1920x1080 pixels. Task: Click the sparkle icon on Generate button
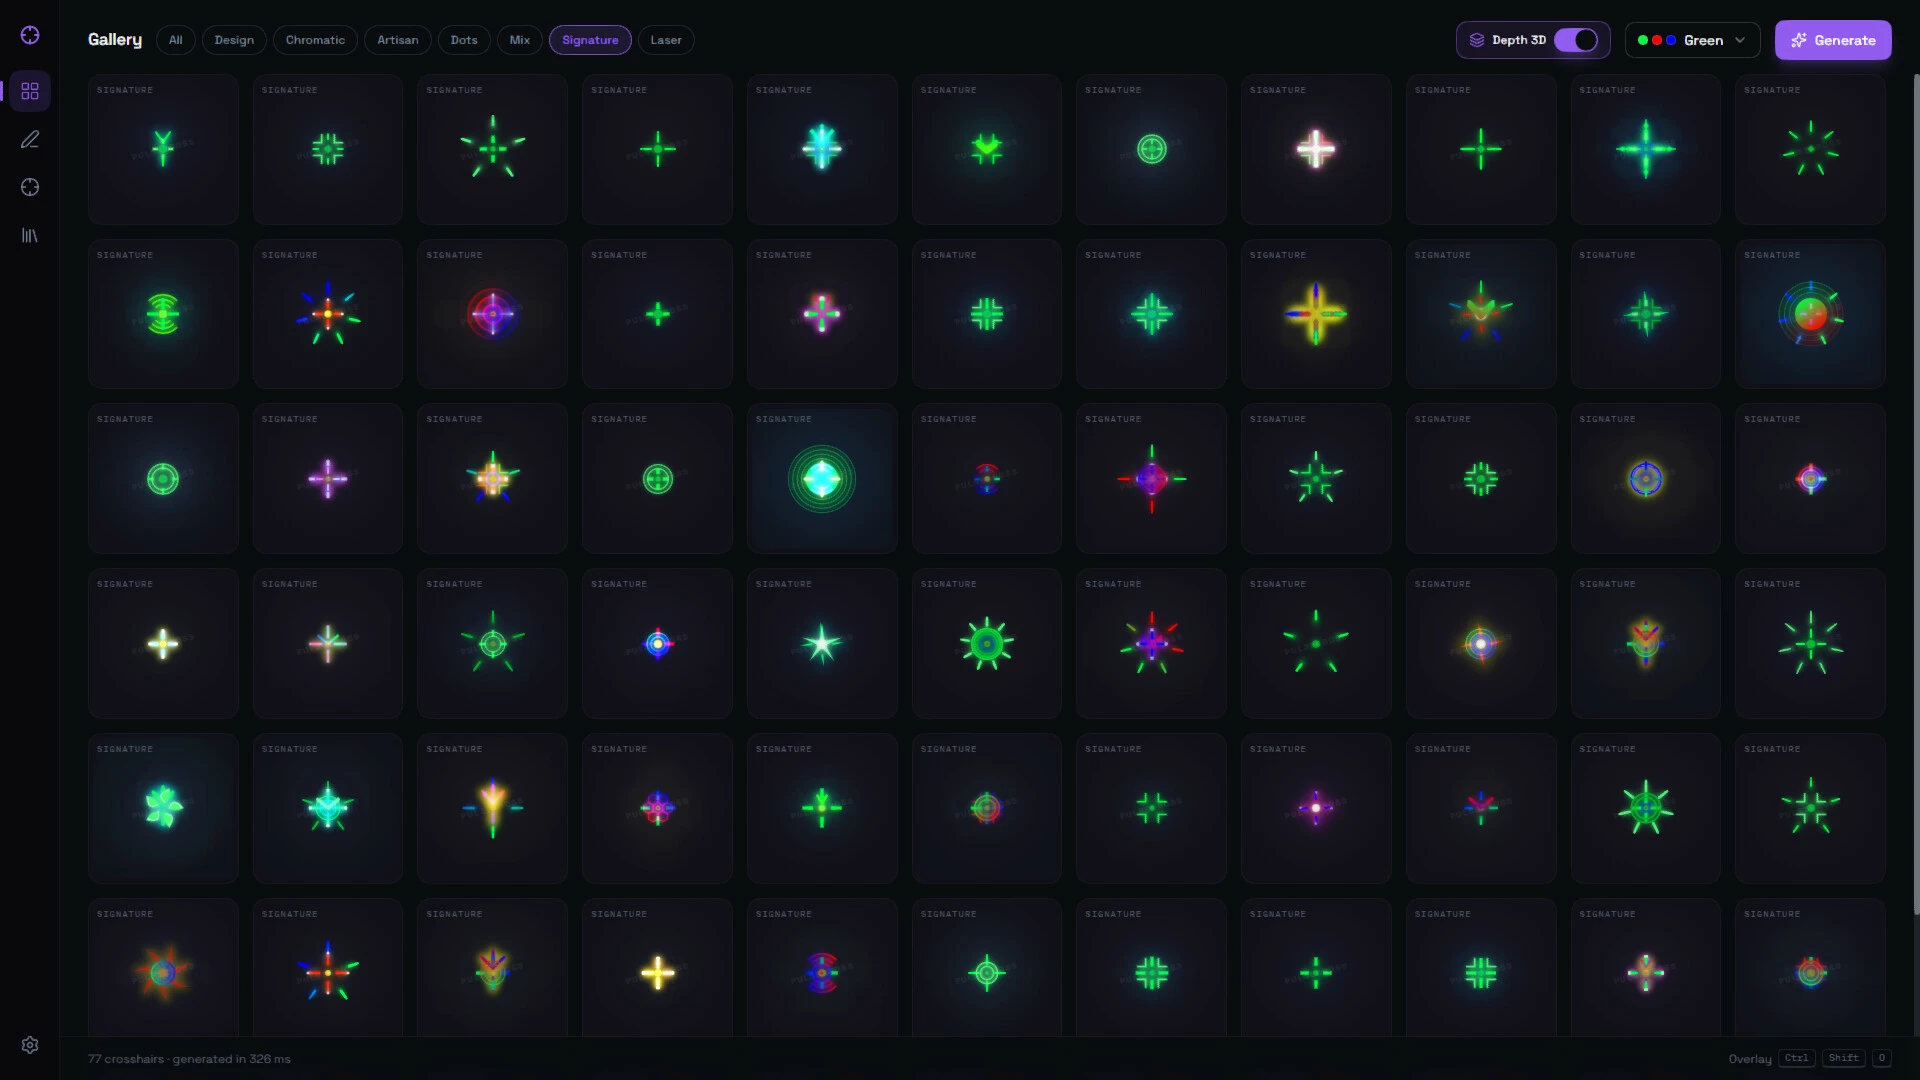click(1799, 40)
